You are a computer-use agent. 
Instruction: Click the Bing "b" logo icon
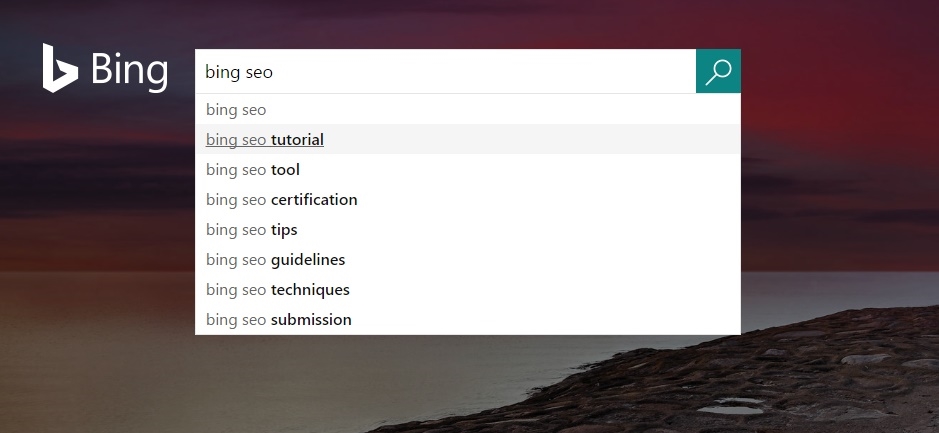click(60, 68)
